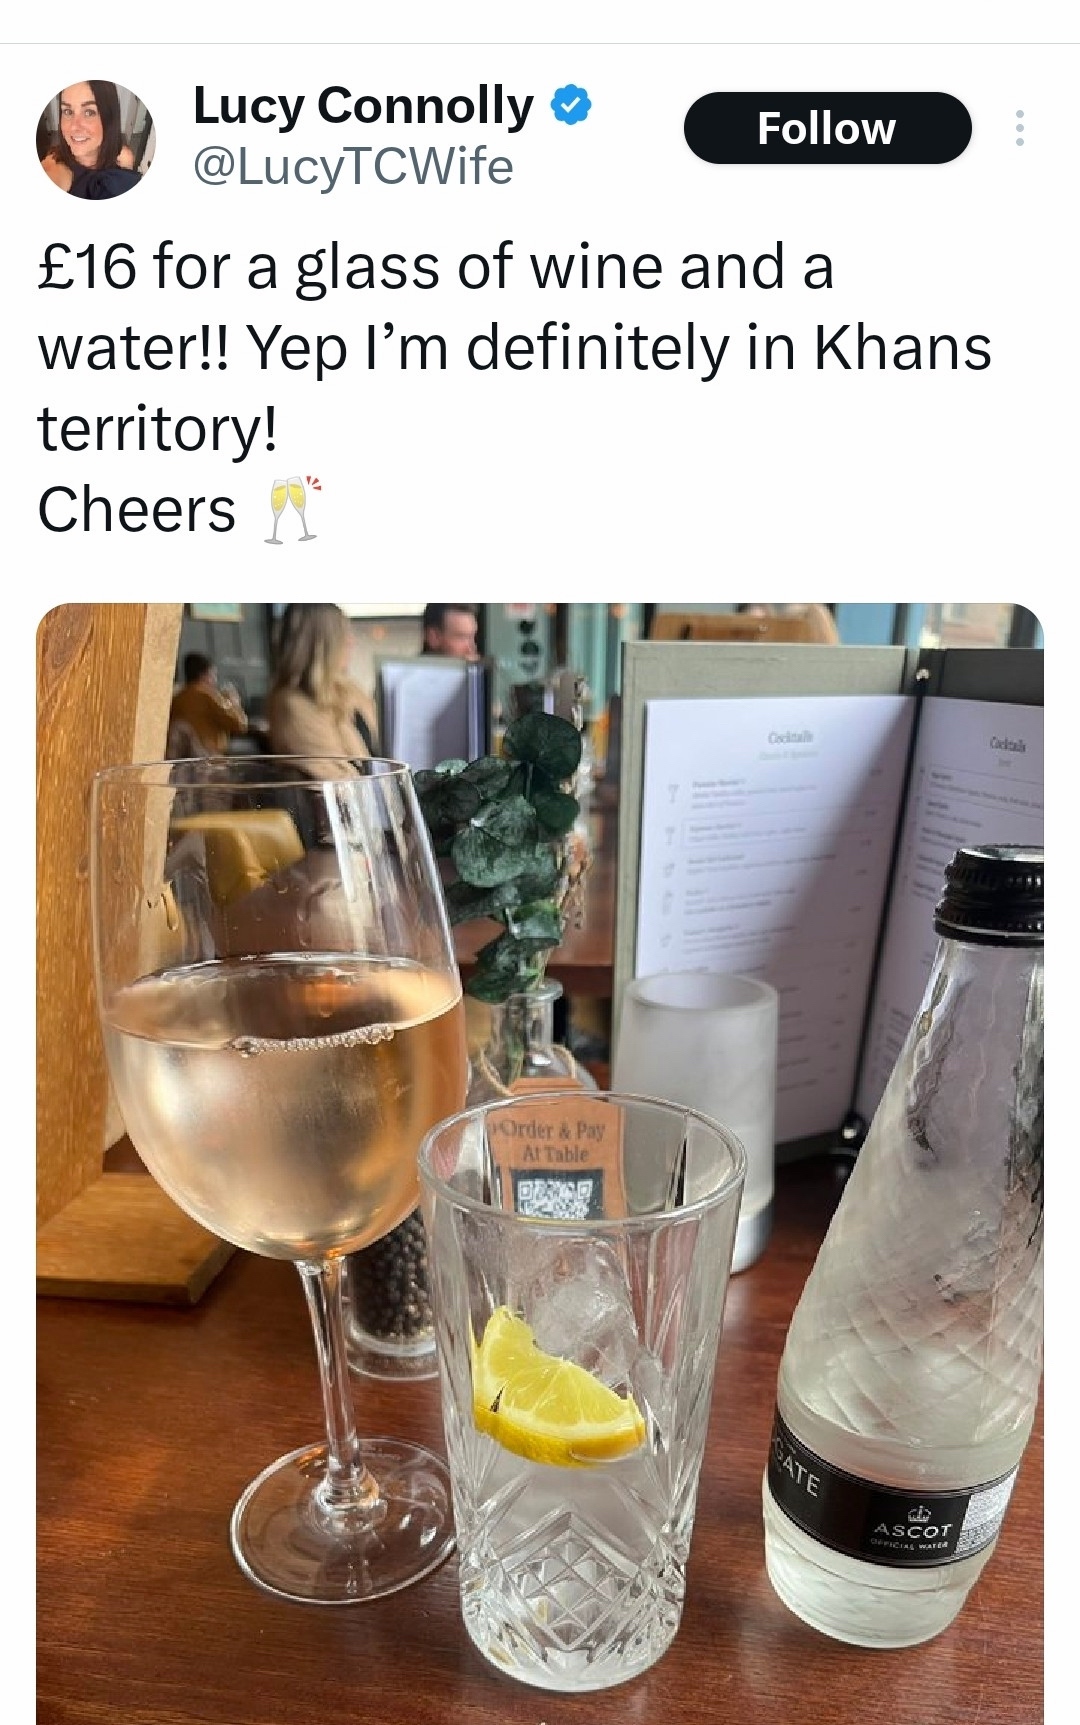This screenshot has height=1725, width=1080.
Task: Click the @LucyTCWife handle
Action: pos(353,166)
